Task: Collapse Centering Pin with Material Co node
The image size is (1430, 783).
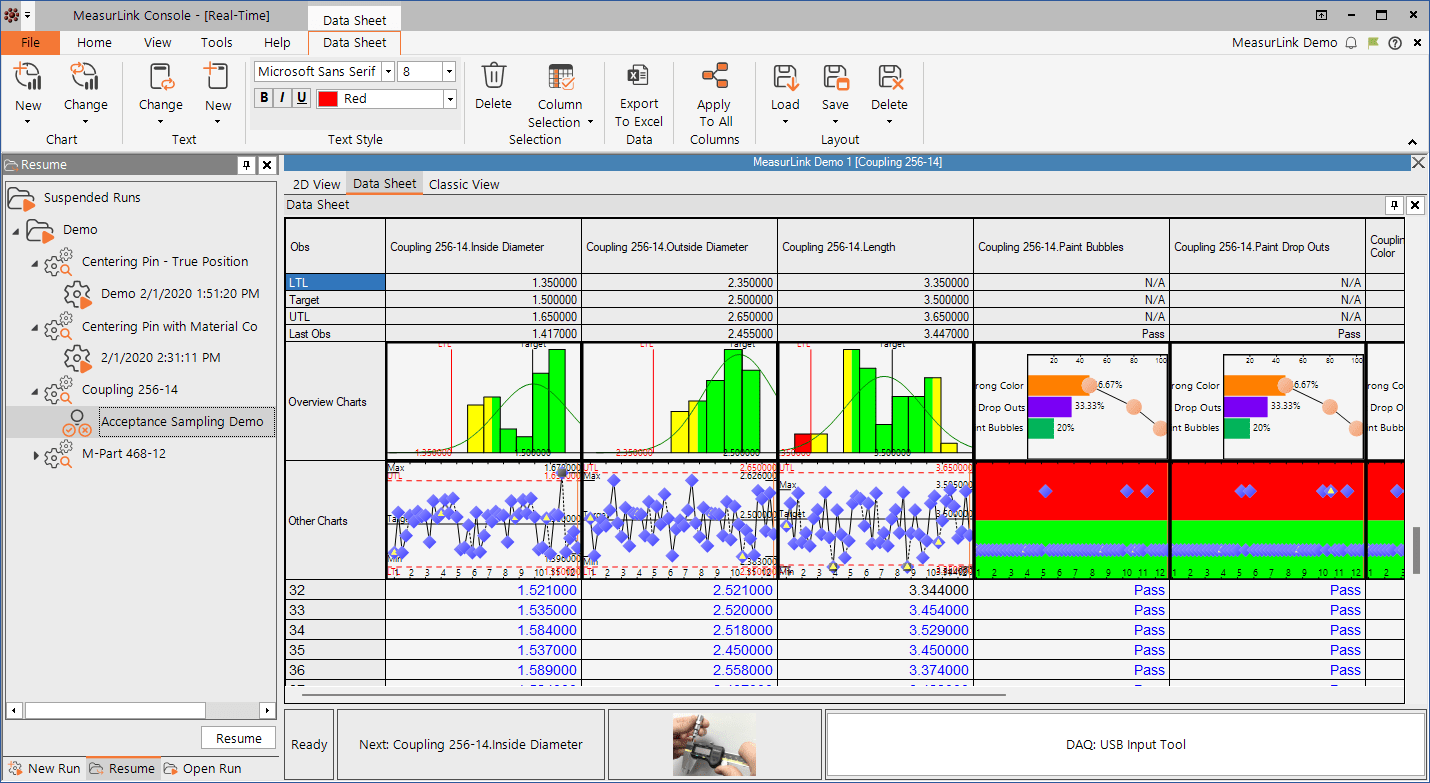Action: click(35, 328)
